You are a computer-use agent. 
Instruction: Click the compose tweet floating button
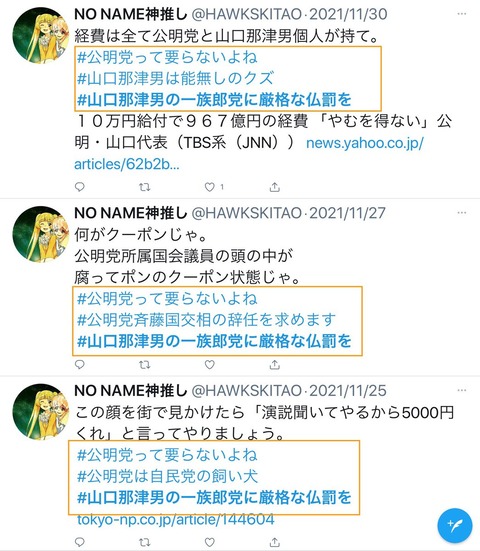pos(454,525)
